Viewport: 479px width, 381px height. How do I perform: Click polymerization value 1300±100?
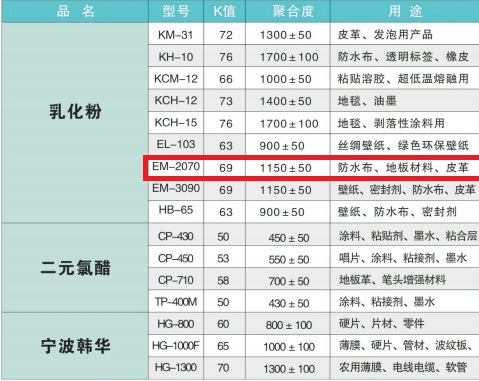[289, 369]
